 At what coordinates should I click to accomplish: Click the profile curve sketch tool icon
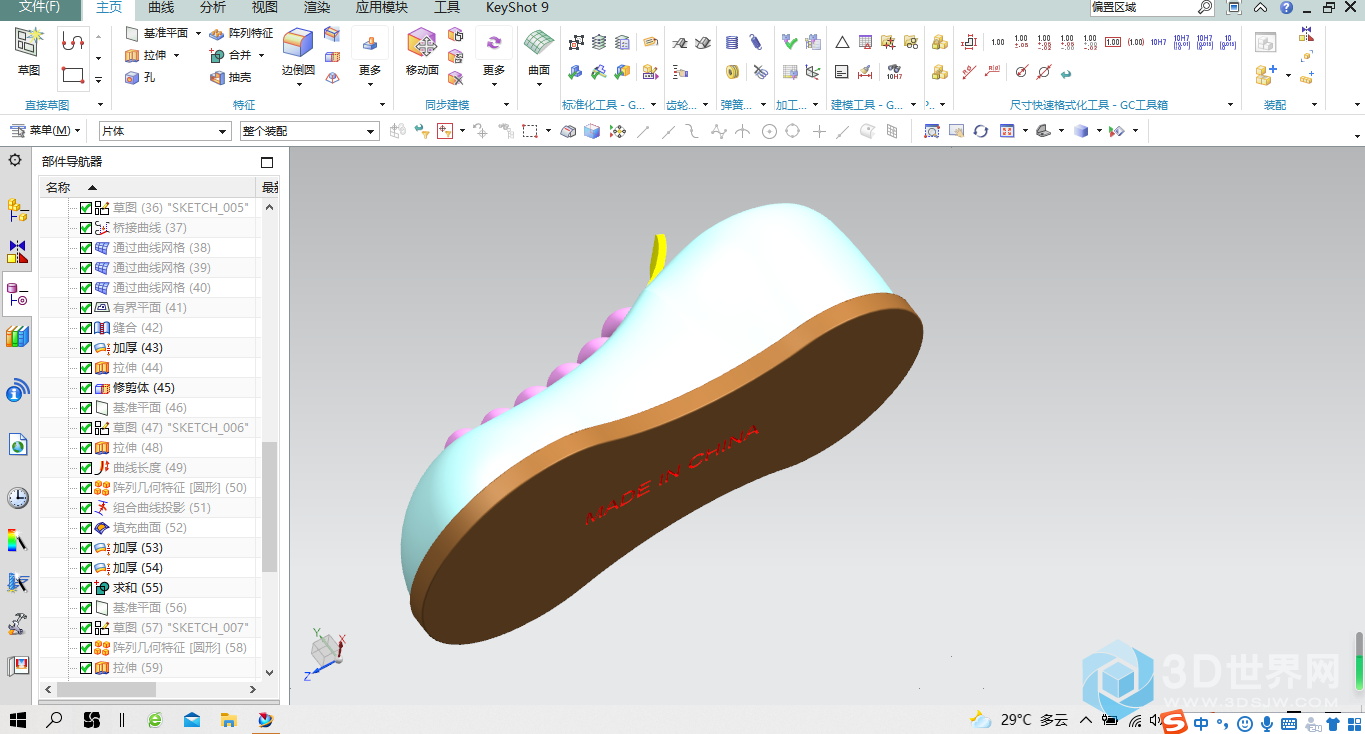(x=72, y=41)
